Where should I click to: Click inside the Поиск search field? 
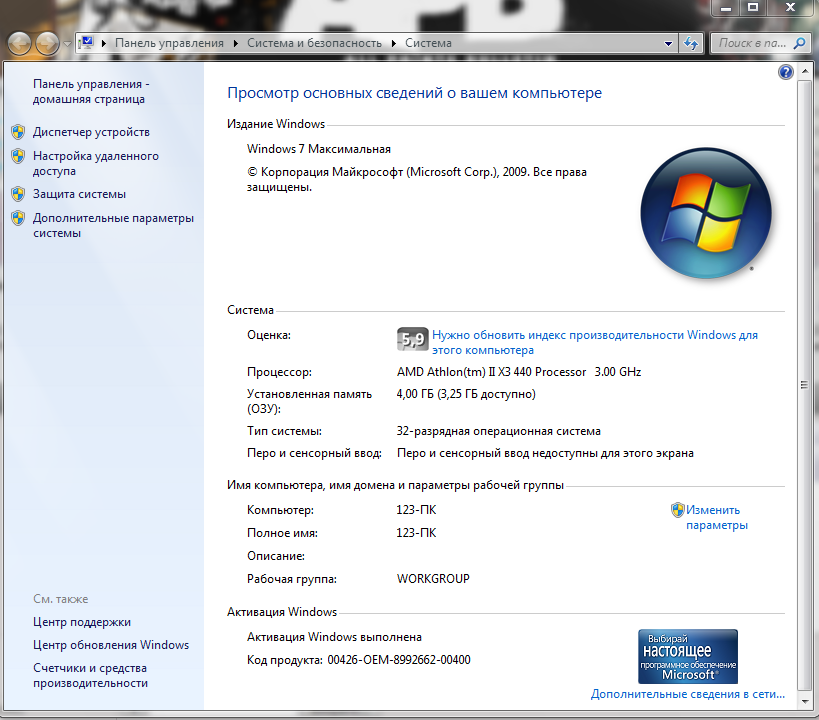click(x=752, y=44)
